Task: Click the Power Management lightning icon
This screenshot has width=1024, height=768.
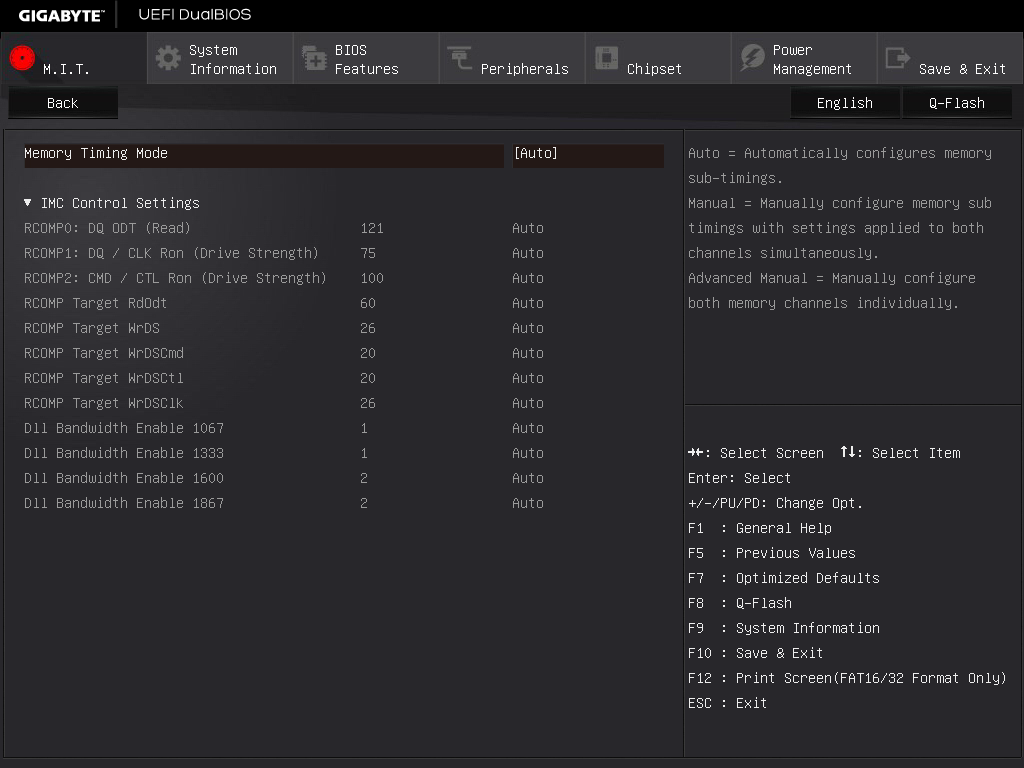Action: point(752,58)
